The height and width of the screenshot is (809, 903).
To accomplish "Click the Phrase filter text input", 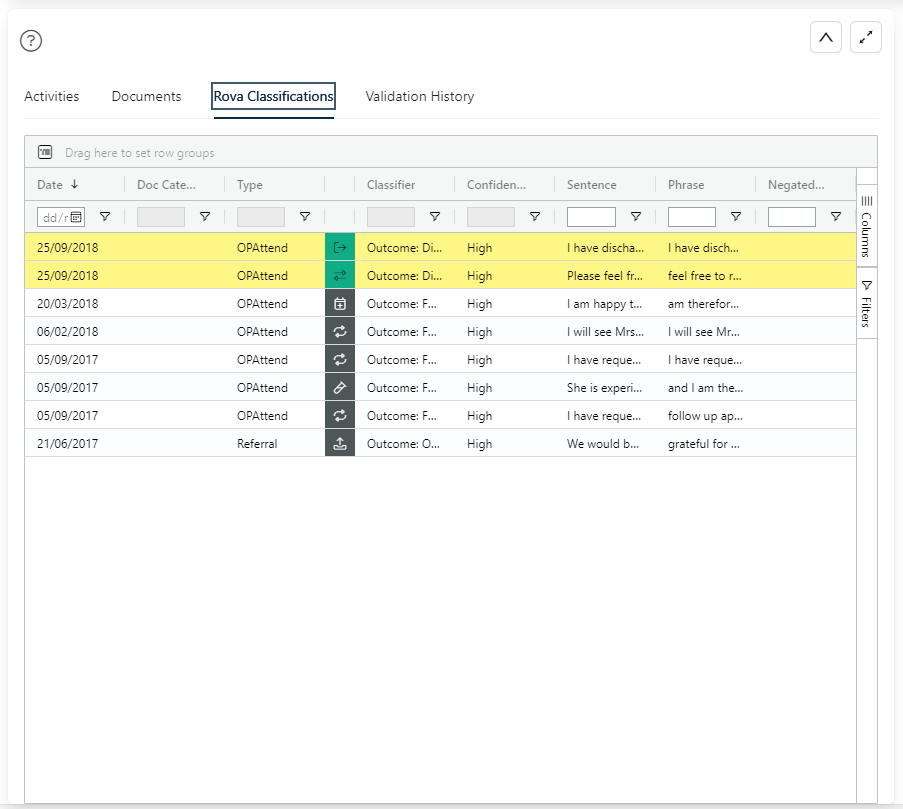I will pyautogui.click(x=691, y=217).
